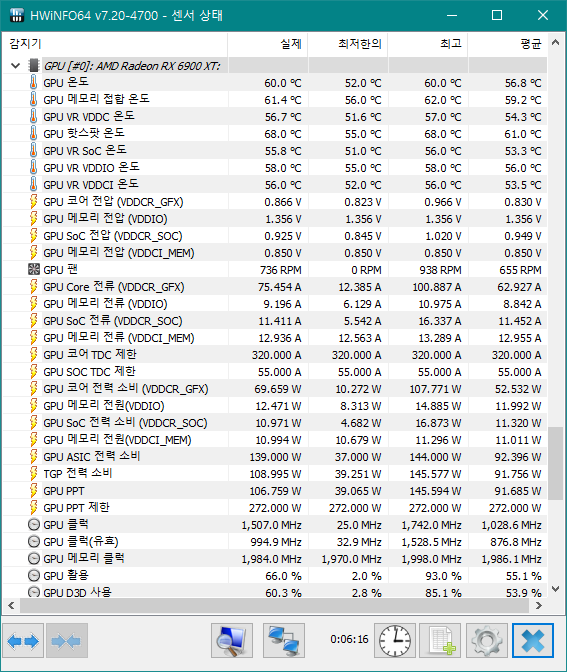The image size is (567, 672).
Task: Click the lightning icon for TGP 전력 소비
Action: (x=33, y=474)
